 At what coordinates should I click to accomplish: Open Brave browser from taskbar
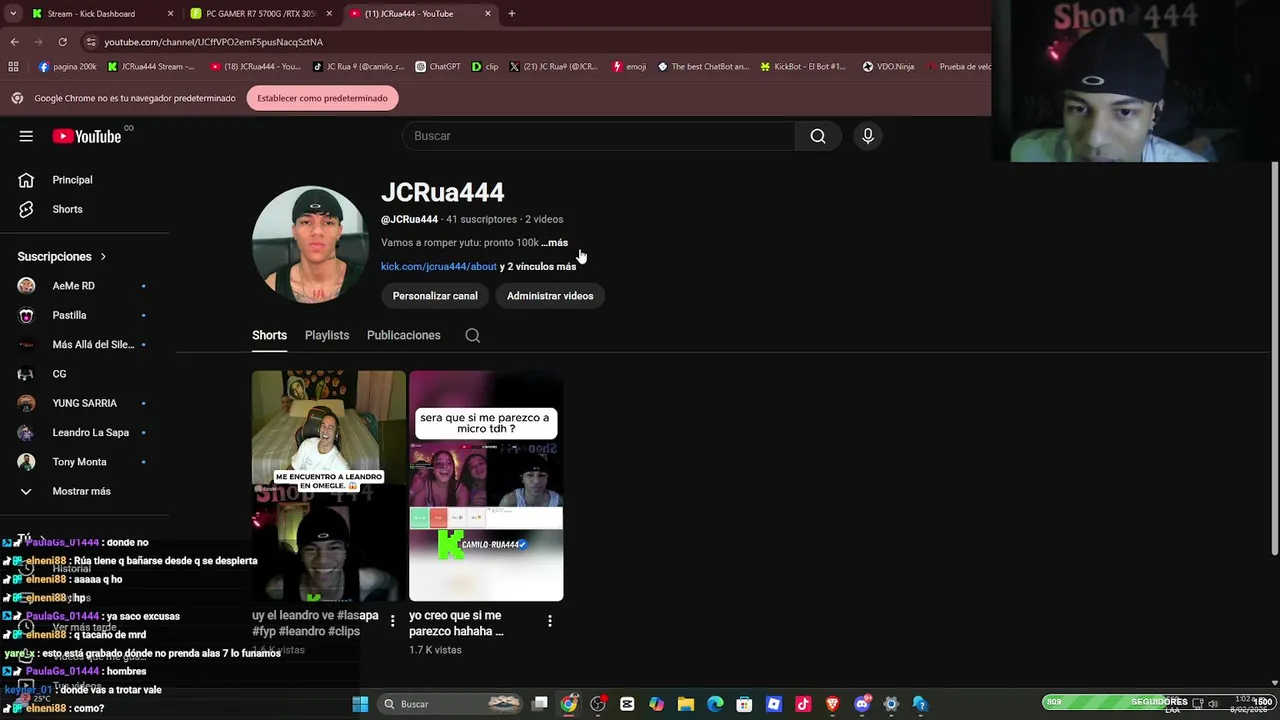(x=832, y=704)
